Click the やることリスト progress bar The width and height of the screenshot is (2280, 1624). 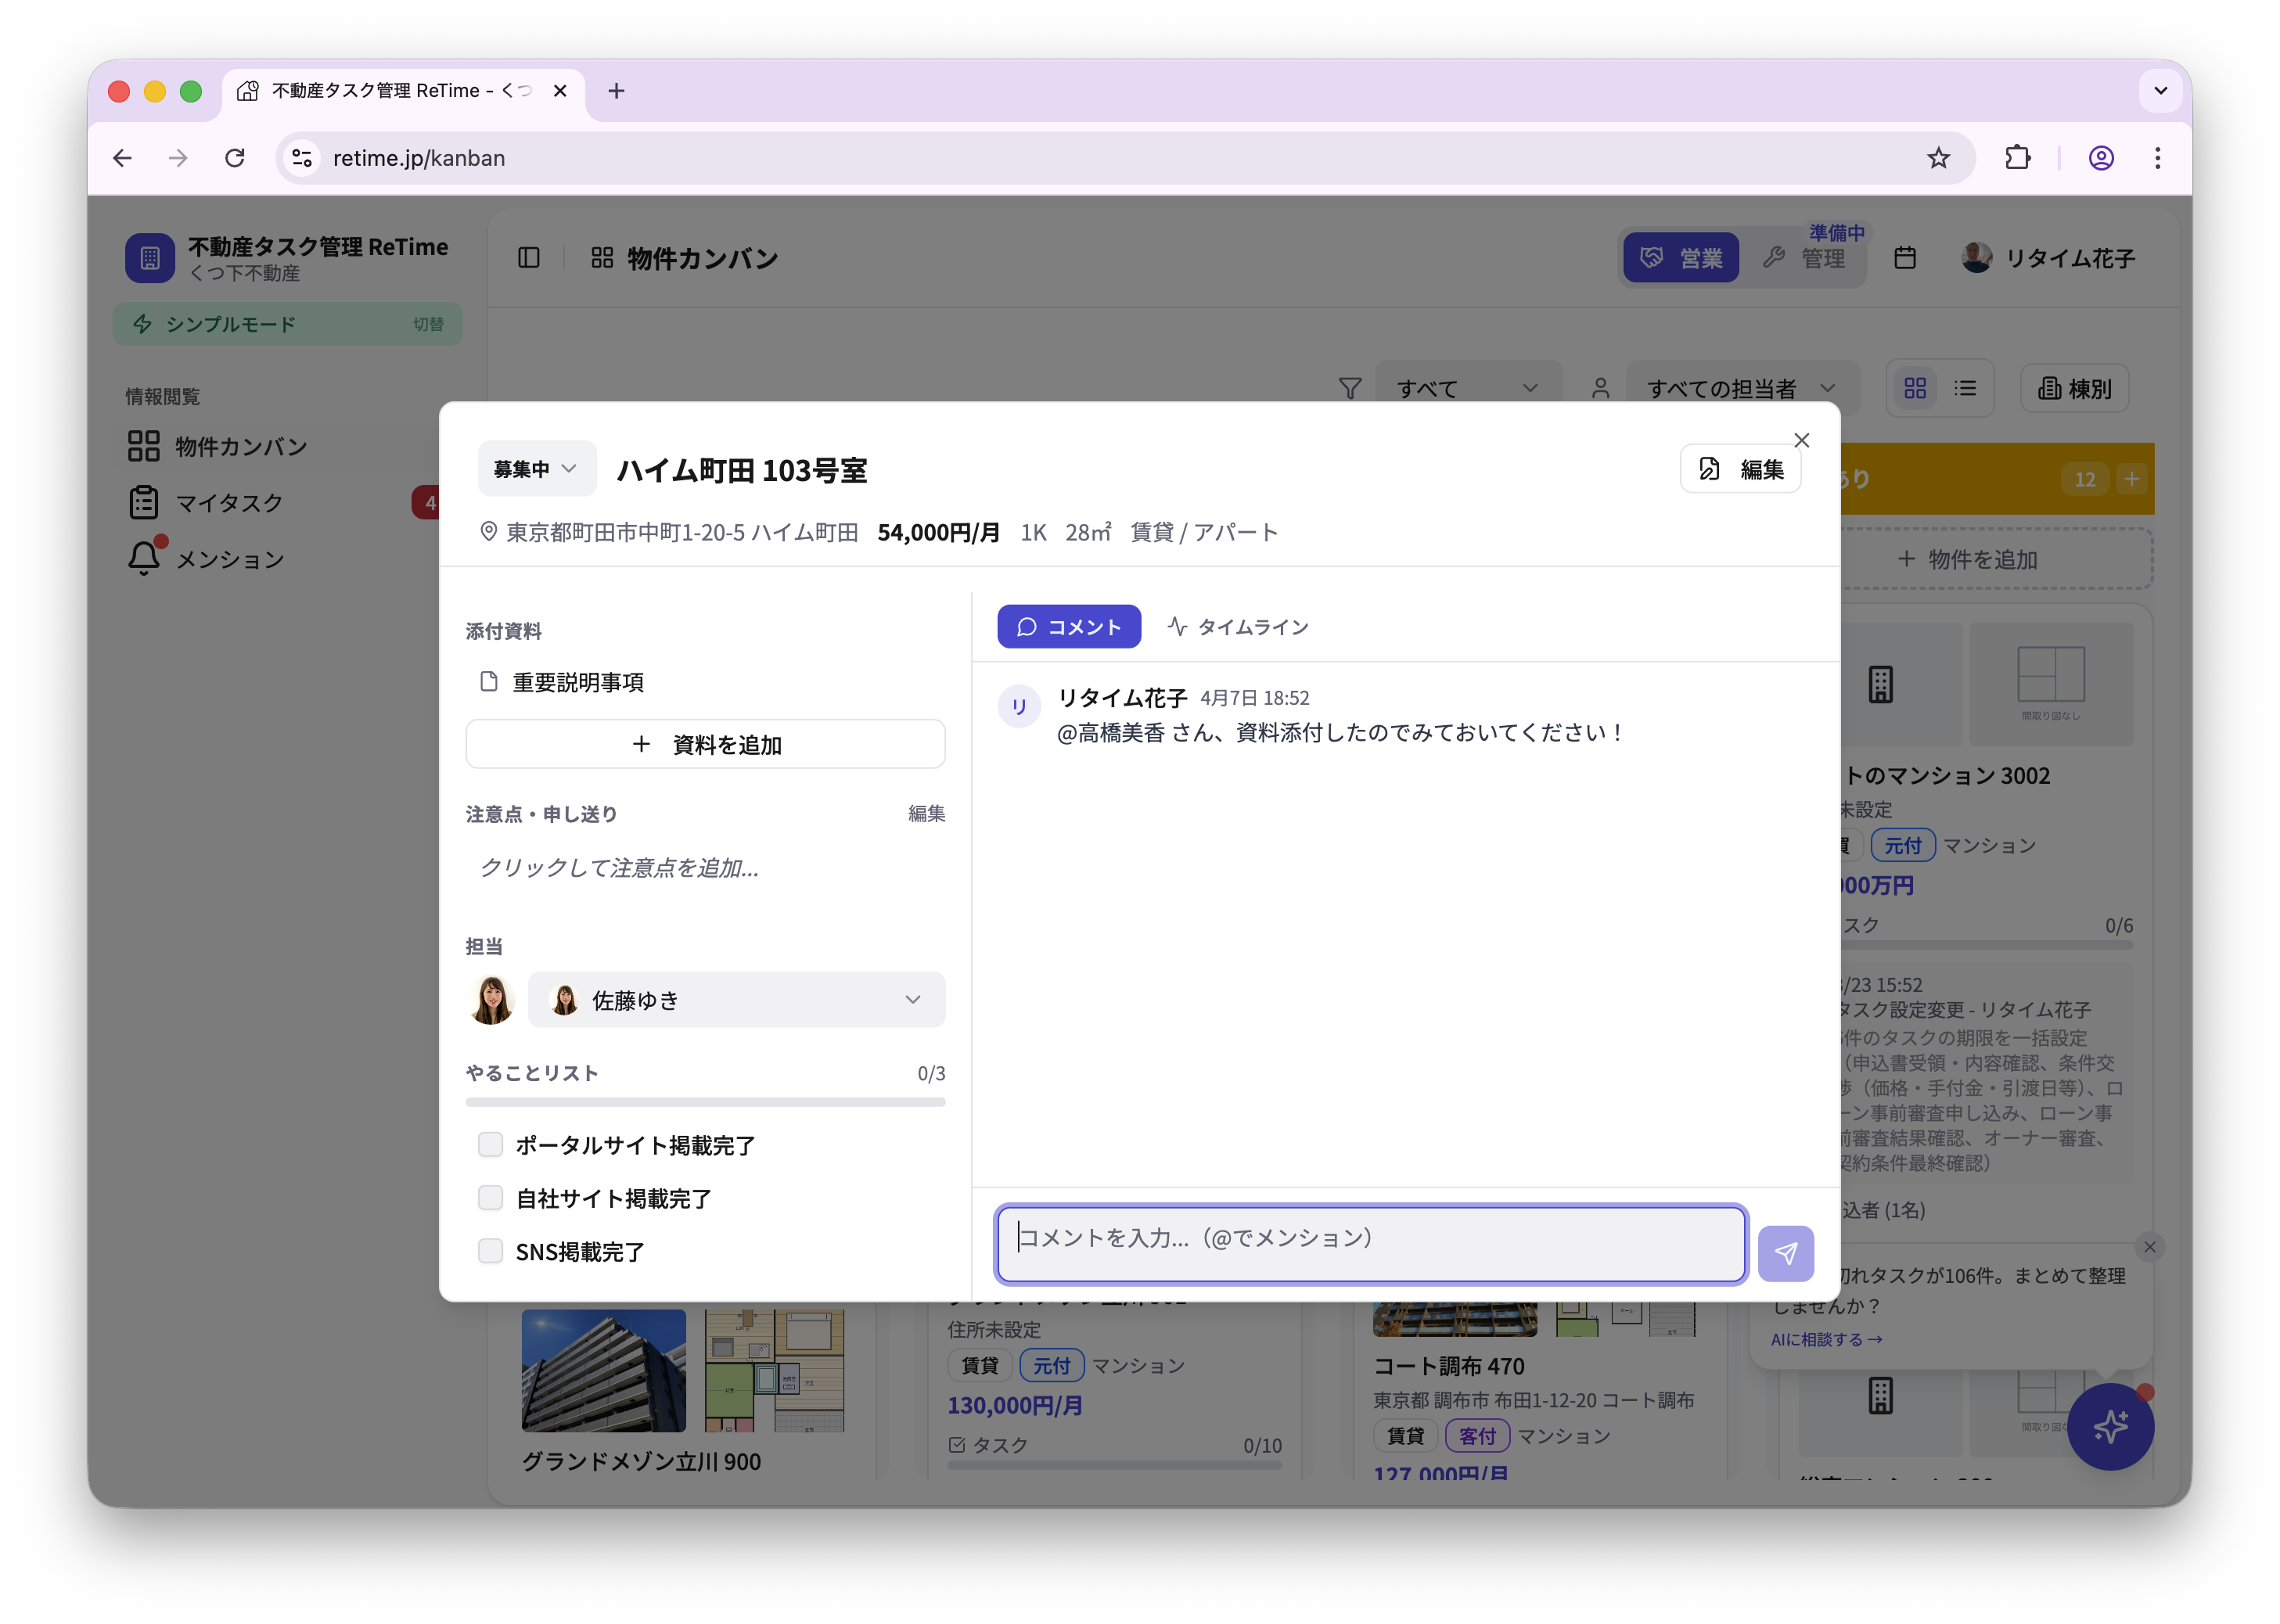click(x=705, y=1101)
